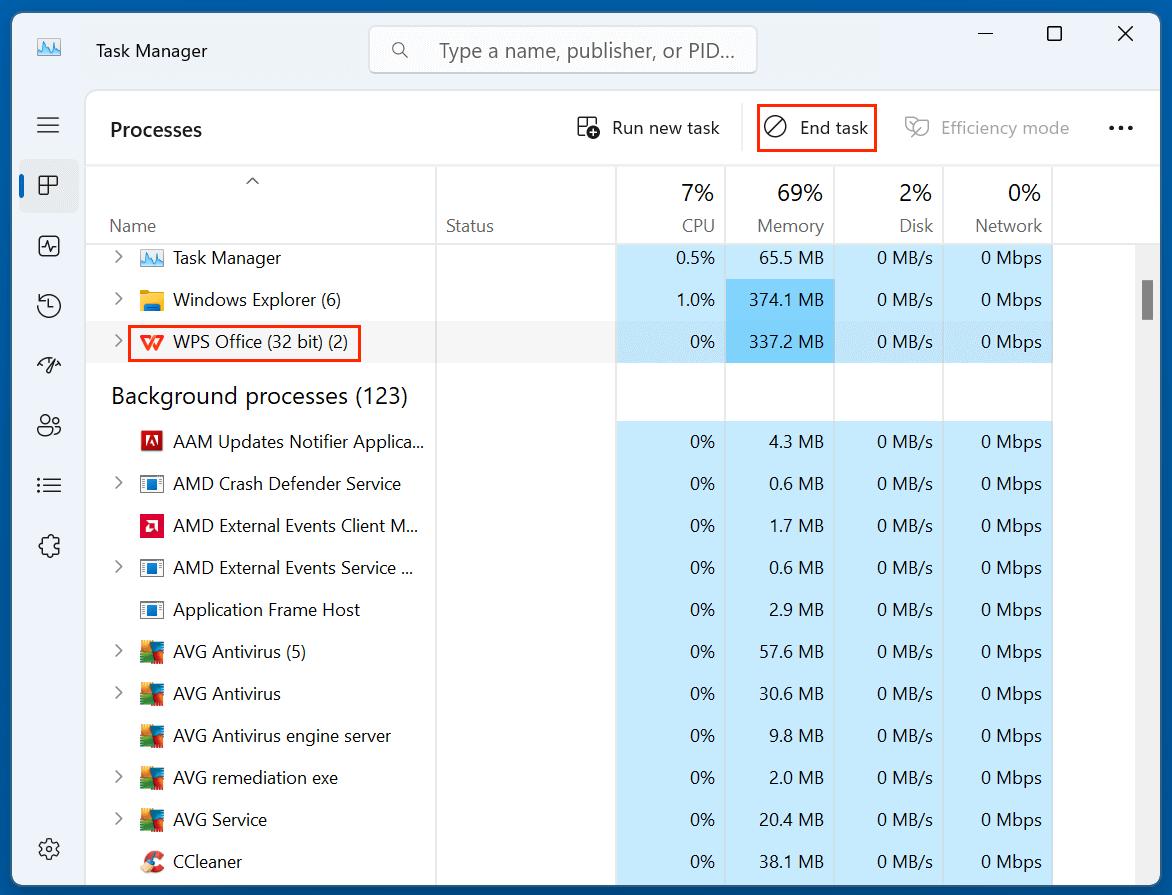Expand the AVG Antivirus process group

[x=118, y=651]
